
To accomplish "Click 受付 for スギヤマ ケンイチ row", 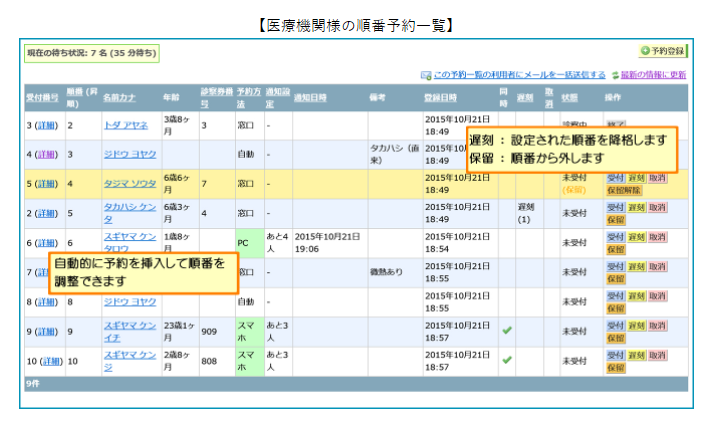I will (x=615, y=326).
